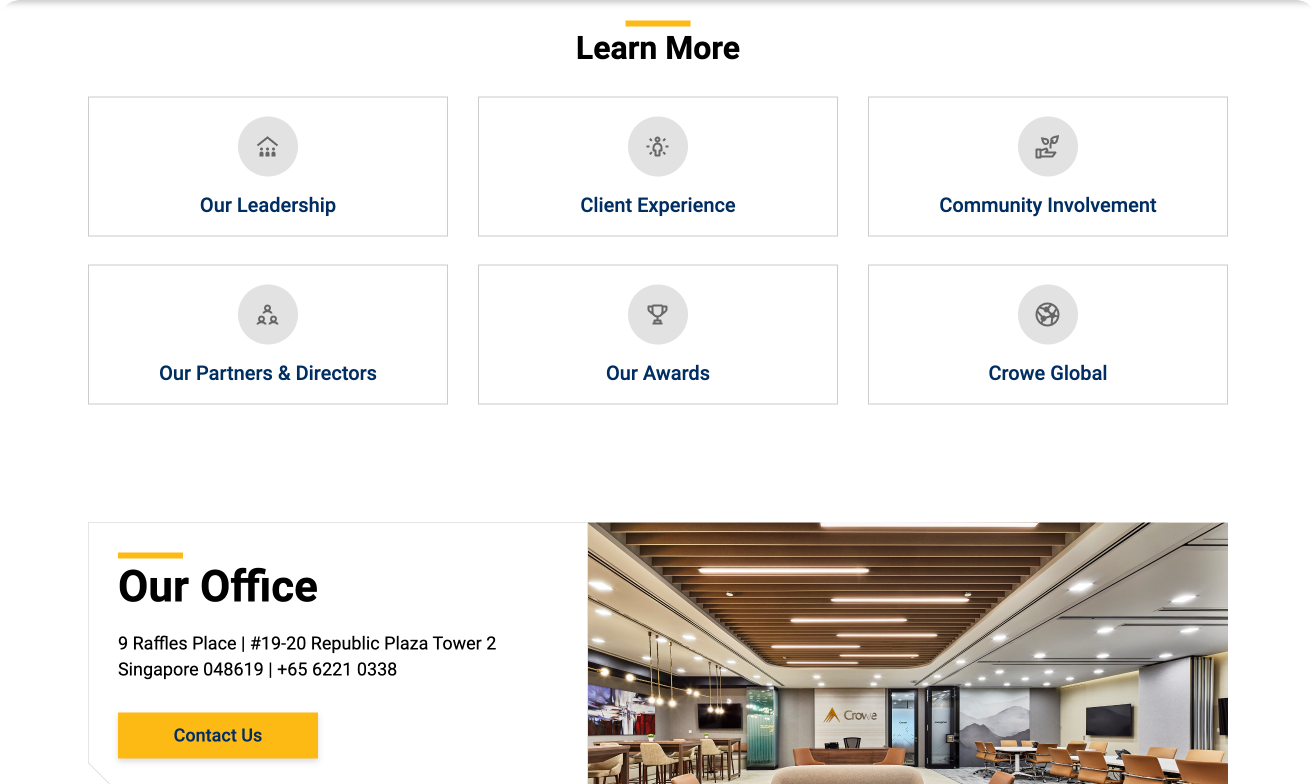
Task: Click the yellow Contact Us button
Action: (218, 735)
